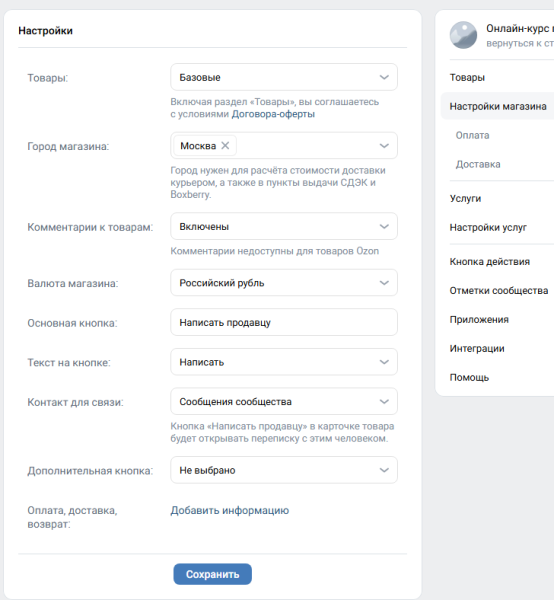Open the Комментарии к товарам dropdown
Image resolution: width=554 pixels, height=600 pixels.
[x=284, y=227]
